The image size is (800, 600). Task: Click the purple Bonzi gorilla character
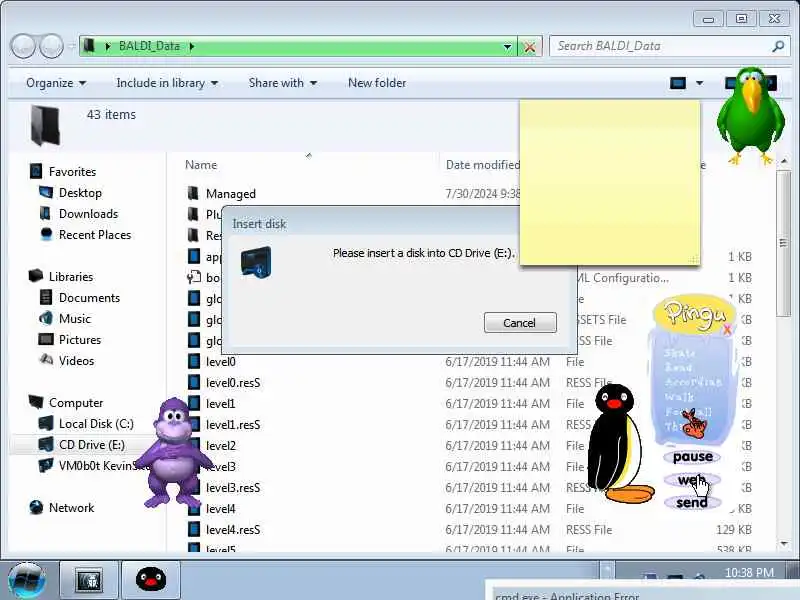174,454
